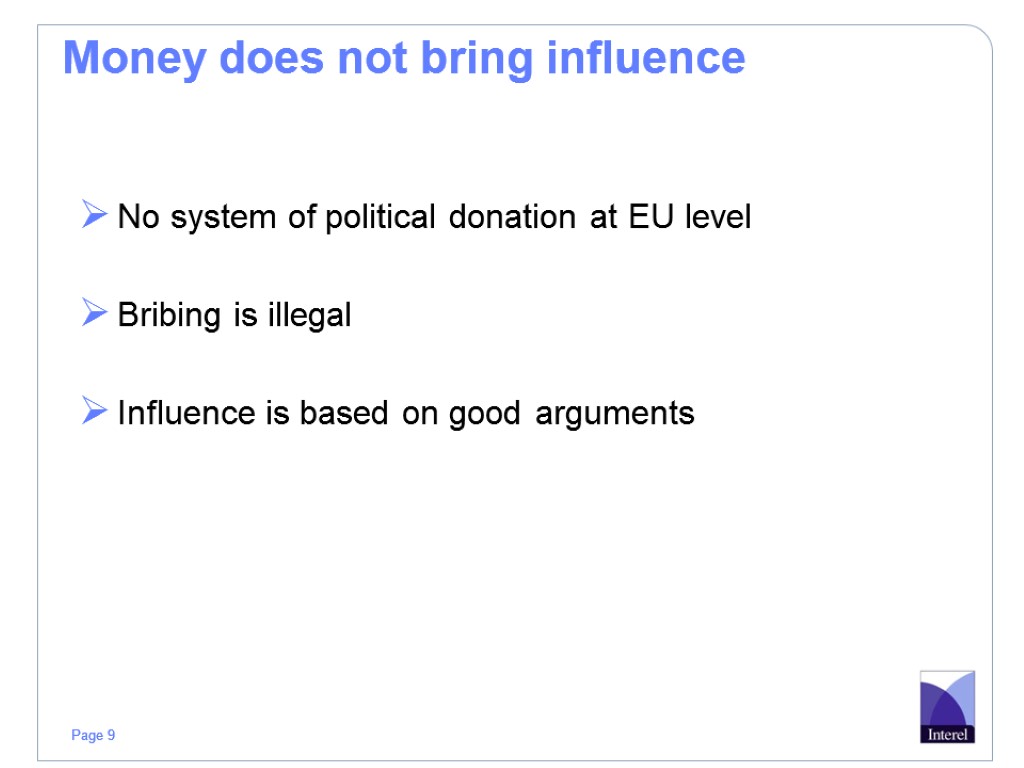
Task: Click the word Bribing in second bullet
Action: click(169, 316)
